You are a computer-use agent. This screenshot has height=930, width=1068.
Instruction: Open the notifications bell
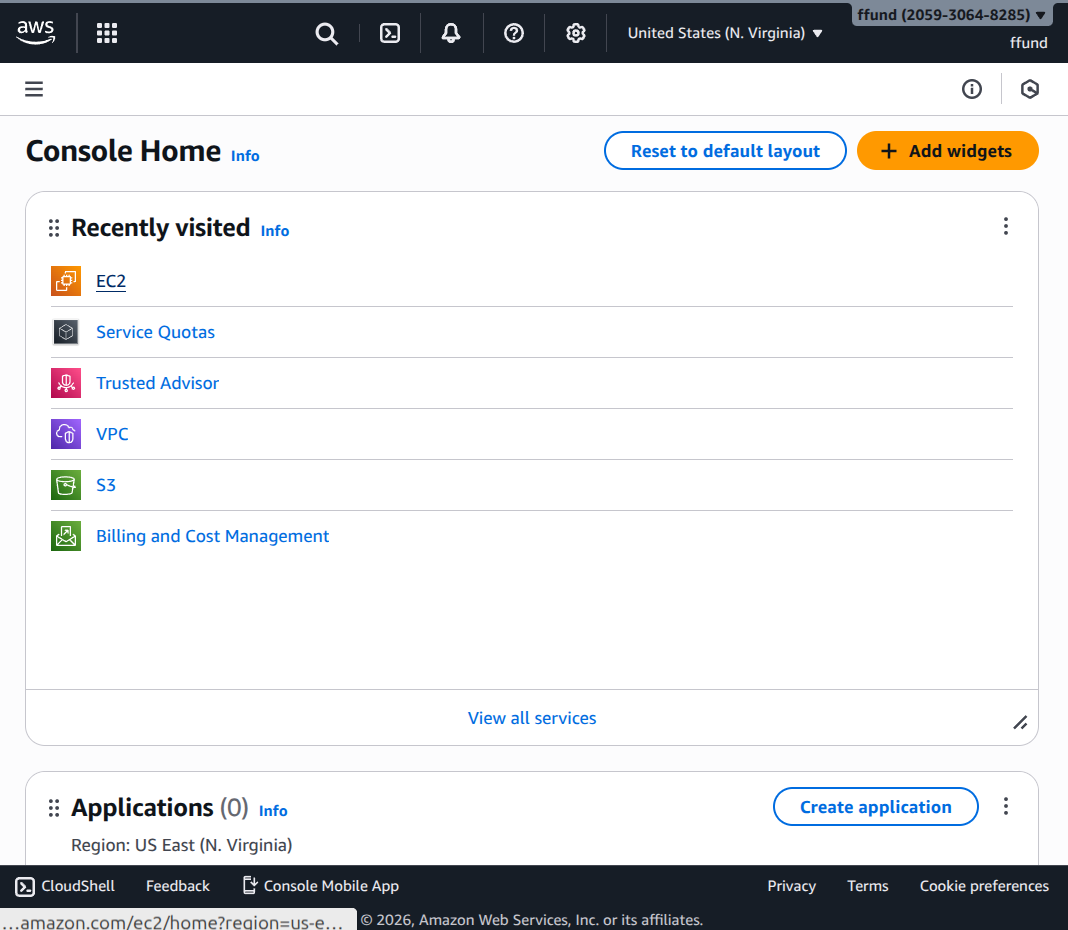point(451,33)
